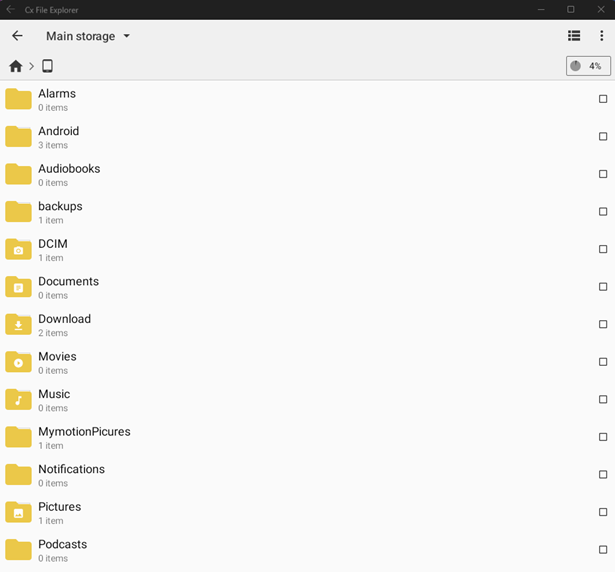Switch the list view layout icon
This screenshot has width=615, height=572.
(x=574, y=36)
